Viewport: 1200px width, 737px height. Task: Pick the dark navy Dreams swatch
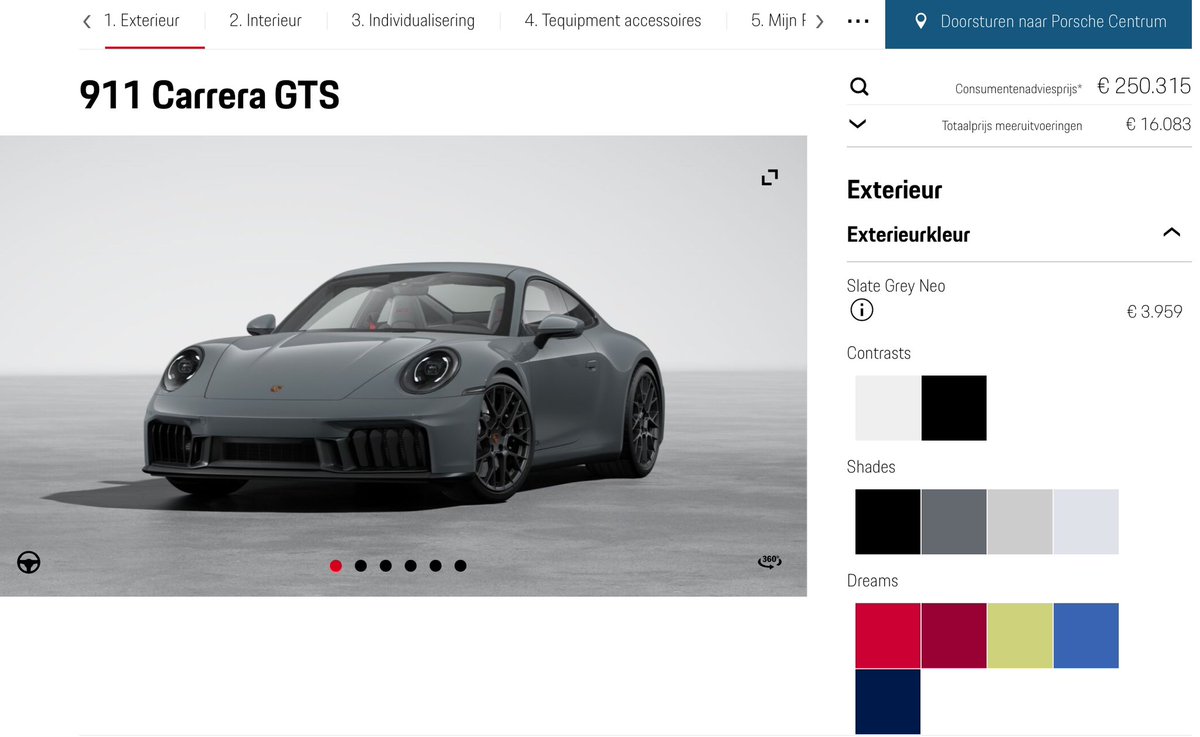pos(888,702)
